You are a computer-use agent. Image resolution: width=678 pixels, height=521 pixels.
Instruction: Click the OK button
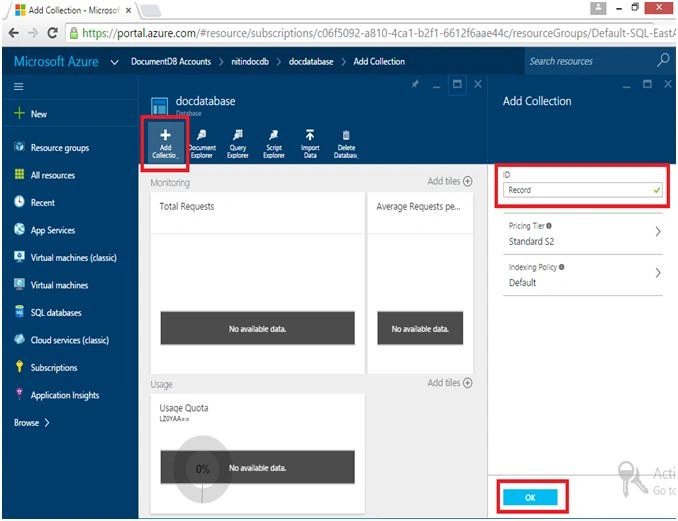tap(531, 497)
